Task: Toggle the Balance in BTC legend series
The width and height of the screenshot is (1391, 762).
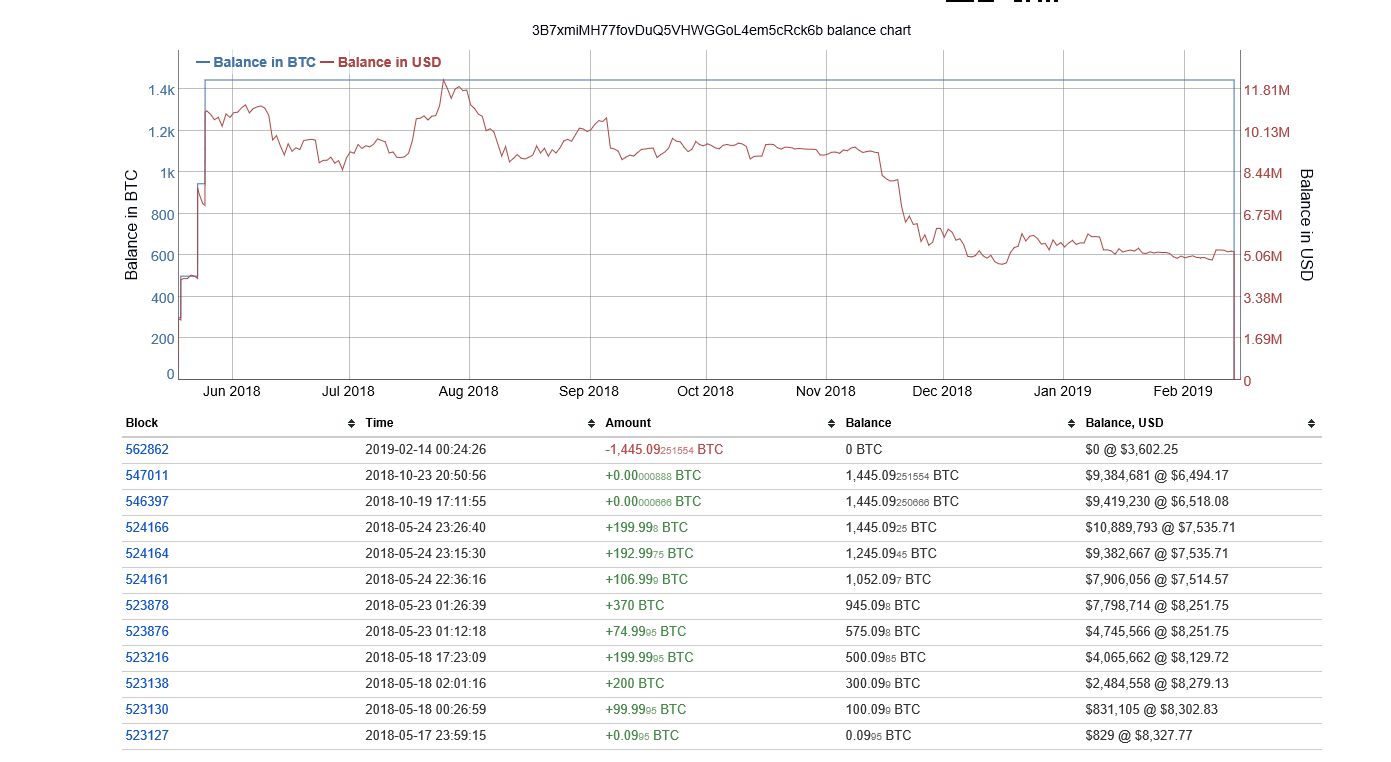Action: 257,62
